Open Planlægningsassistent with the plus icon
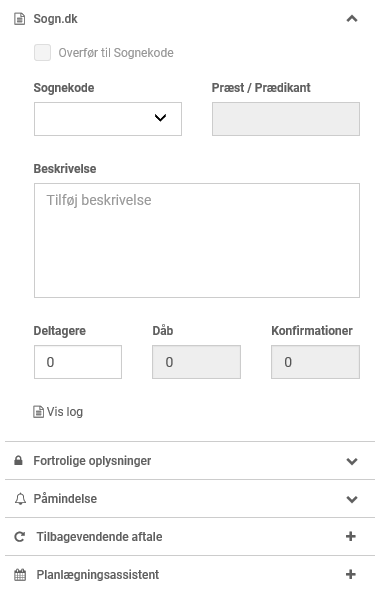The width and height of the screenshot is (376, 612). pyautogui.click(x=351, y=574)
